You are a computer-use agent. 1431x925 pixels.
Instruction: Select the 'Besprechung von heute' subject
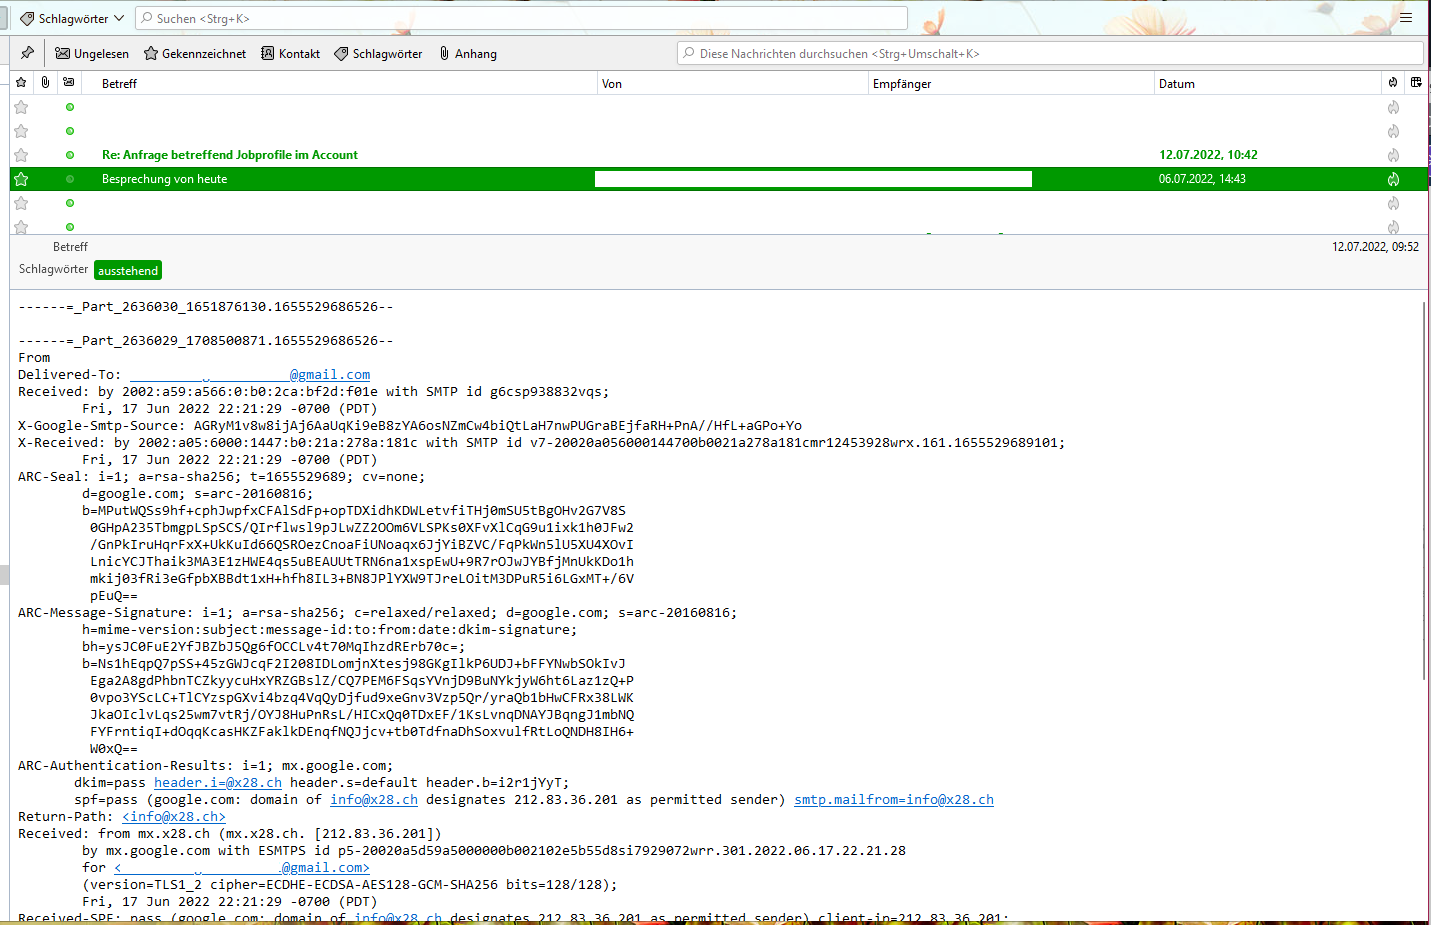[x=164, y=179]
